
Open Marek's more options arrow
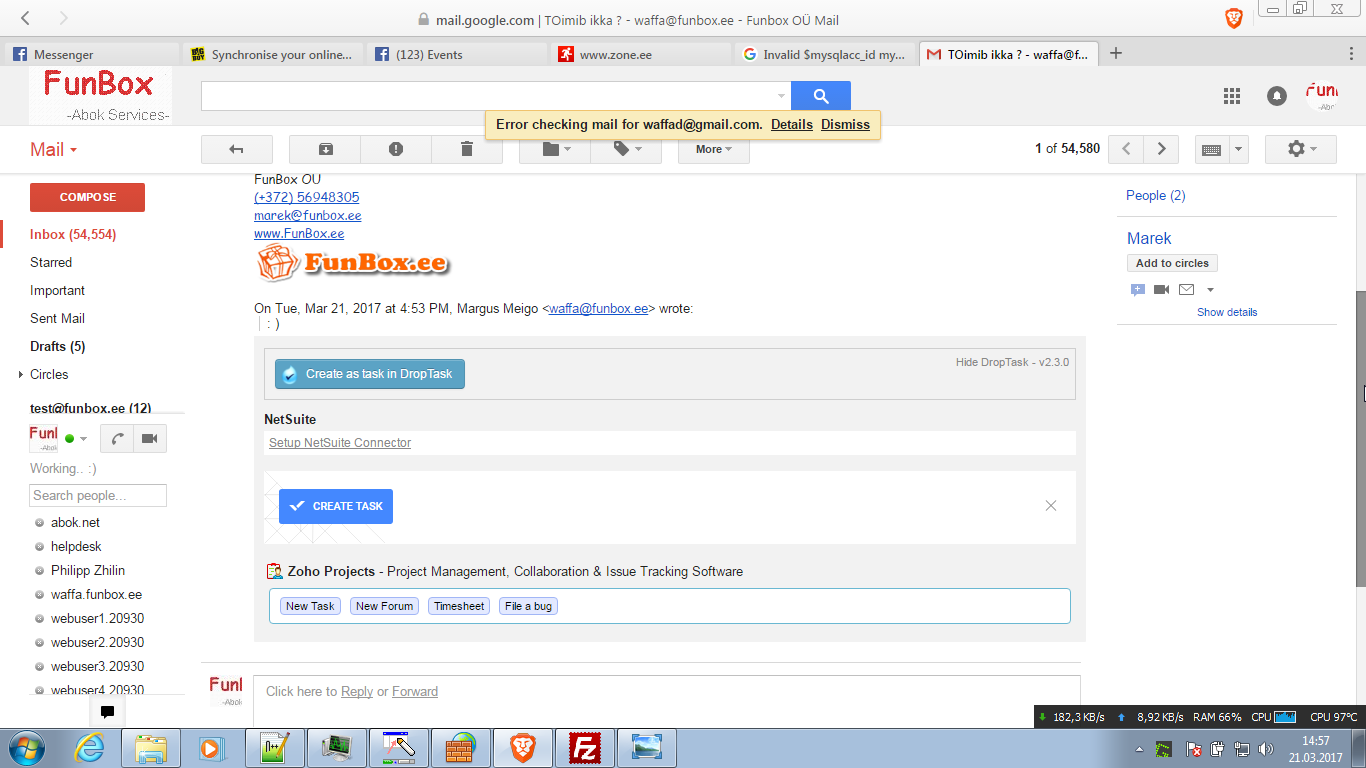click(1211, 290)
